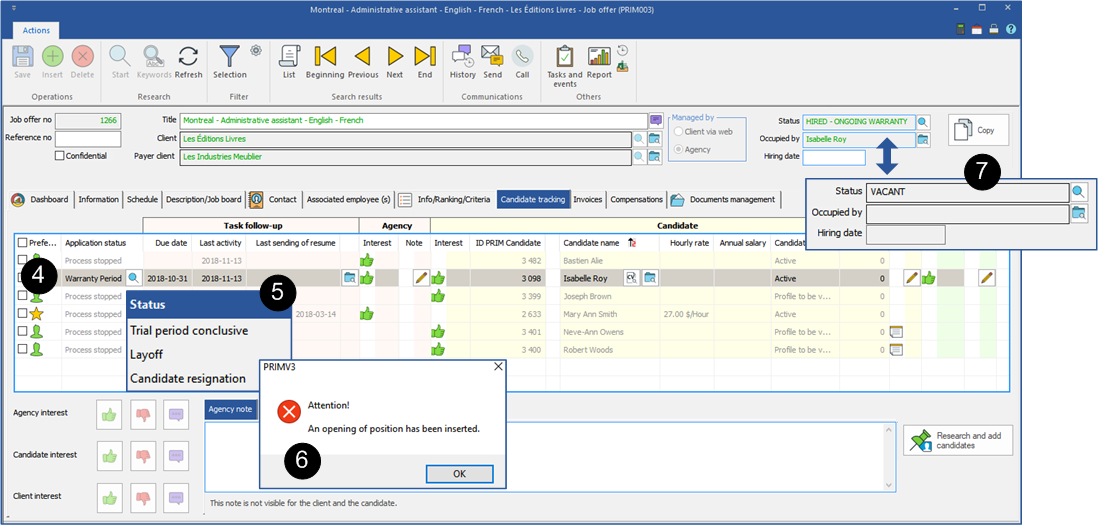Open communications History

coord(462,56)
